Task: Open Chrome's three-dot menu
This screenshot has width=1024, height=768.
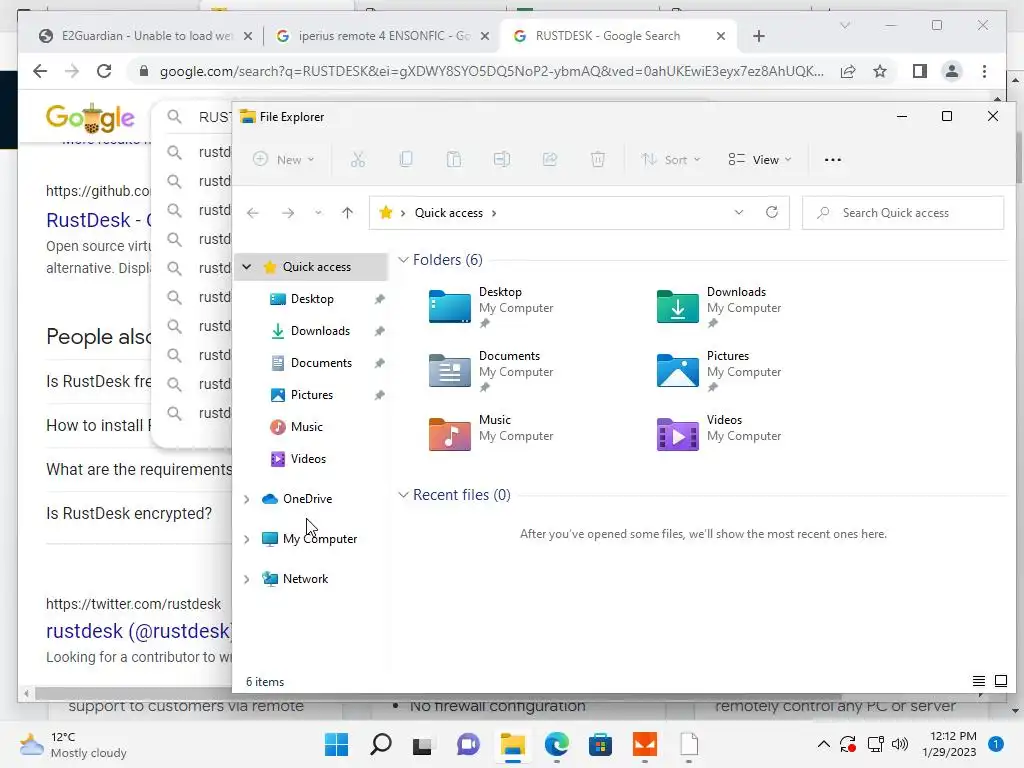Action: [x=984, y=71]
